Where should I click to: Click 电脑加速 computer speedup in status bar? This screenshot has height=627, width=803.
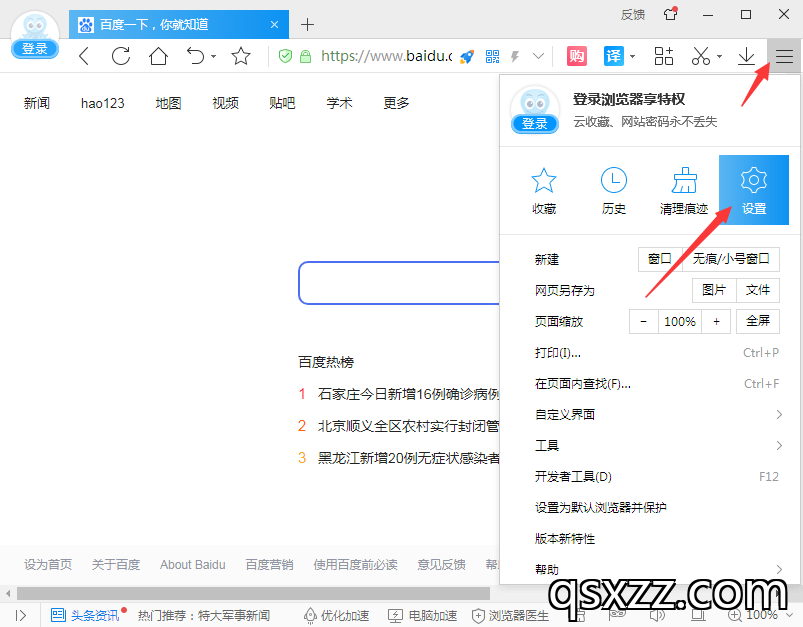(422, 615)
